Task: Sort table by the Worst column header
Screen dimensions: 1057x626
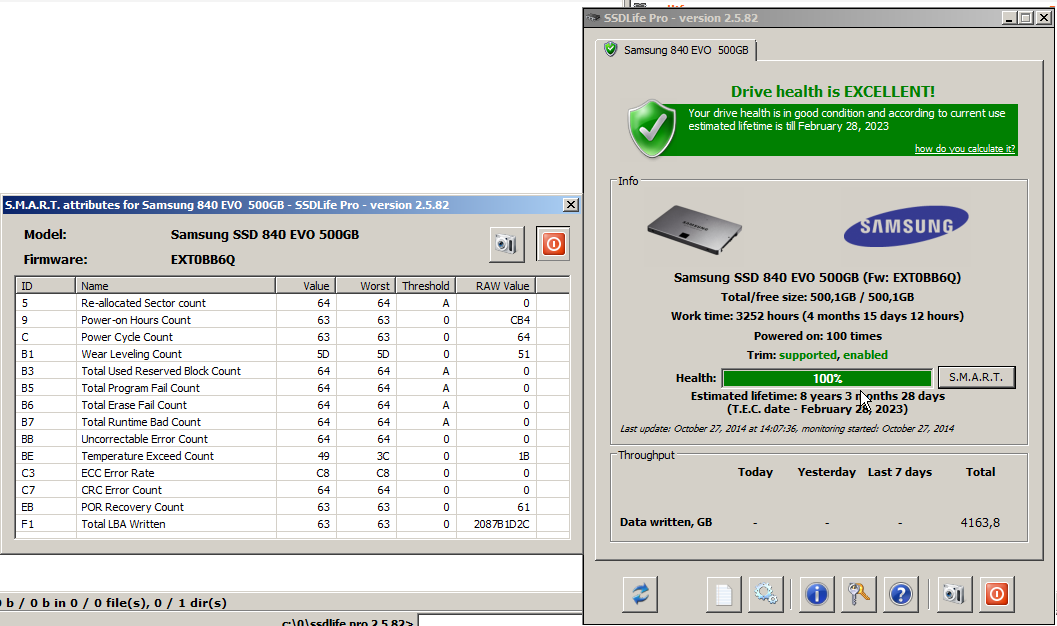Action: click(365, 286)
